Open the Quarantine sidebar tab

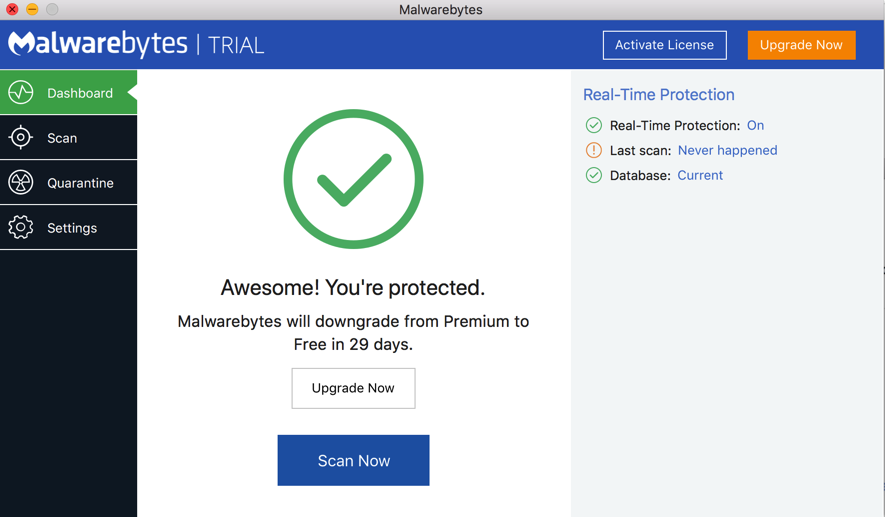(68, 182)
